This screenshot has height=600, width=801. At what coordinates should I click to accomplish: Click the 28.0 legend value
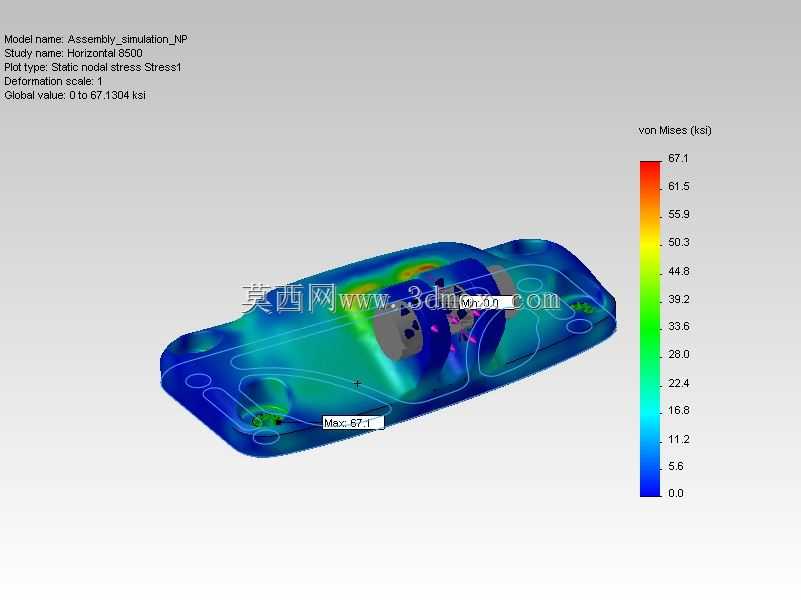[679, 354]
